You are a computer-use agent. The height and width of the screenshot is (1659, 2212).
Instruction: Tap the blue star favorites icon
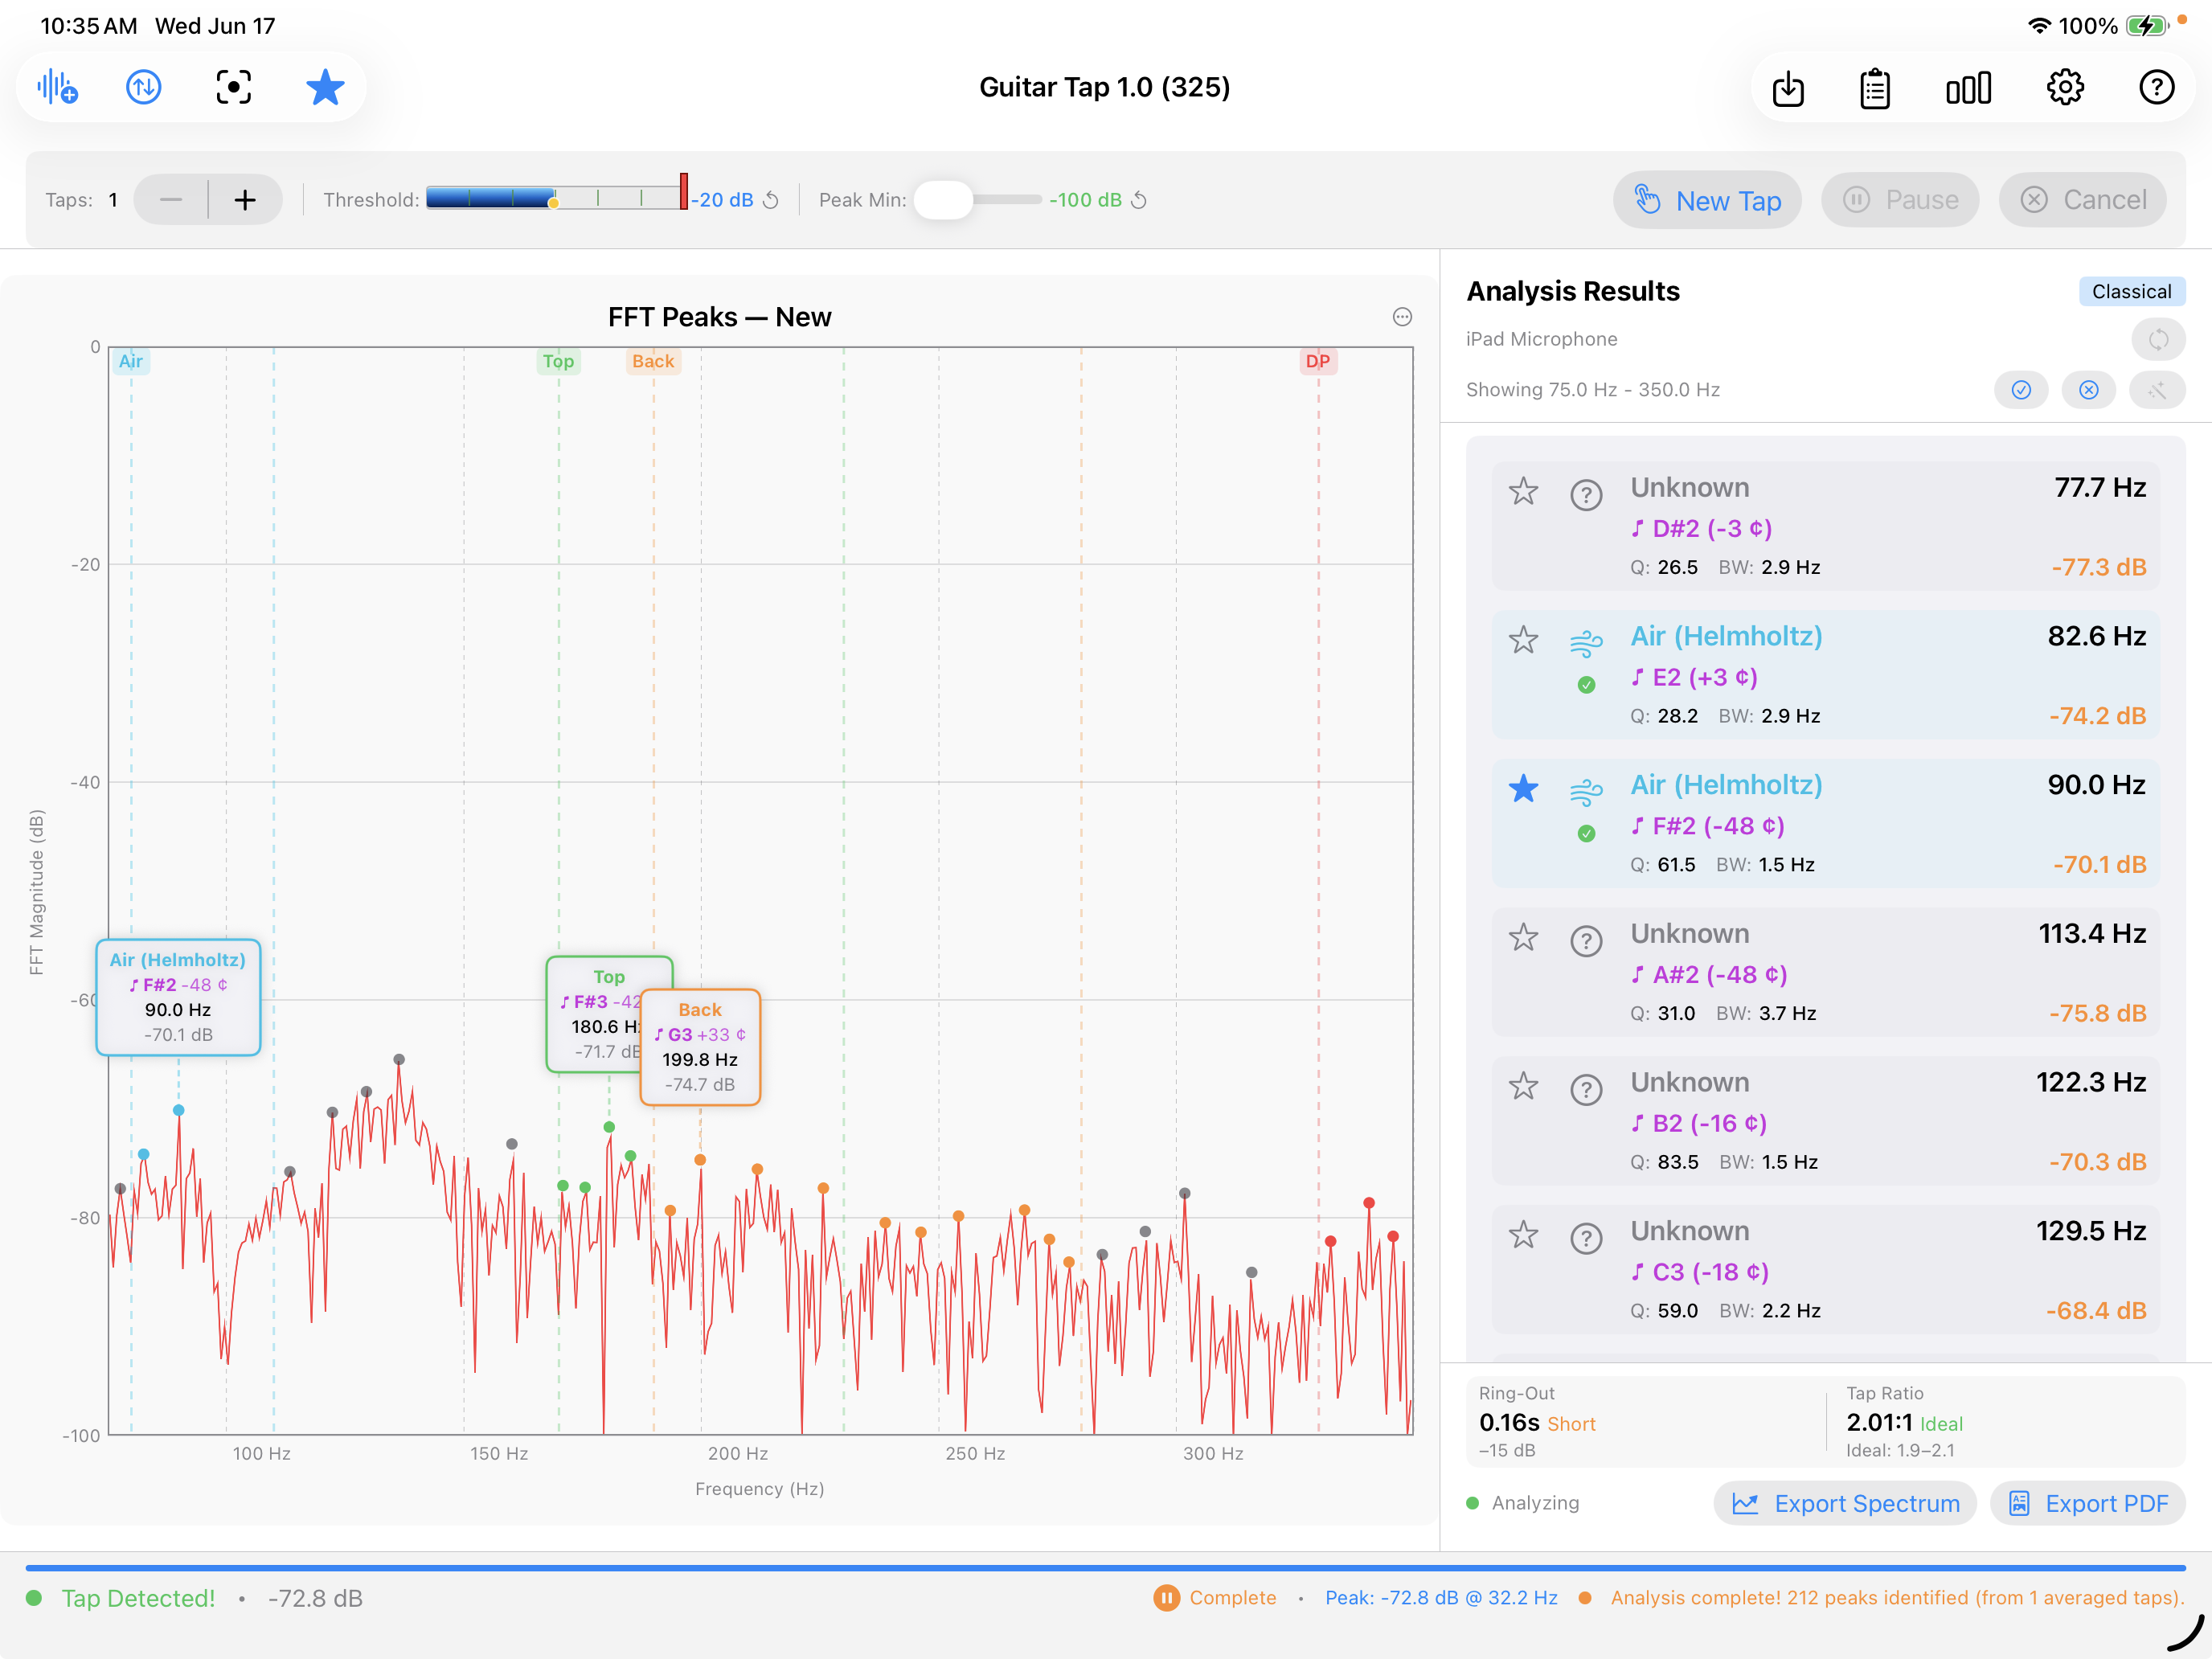[x=325, y=88]
